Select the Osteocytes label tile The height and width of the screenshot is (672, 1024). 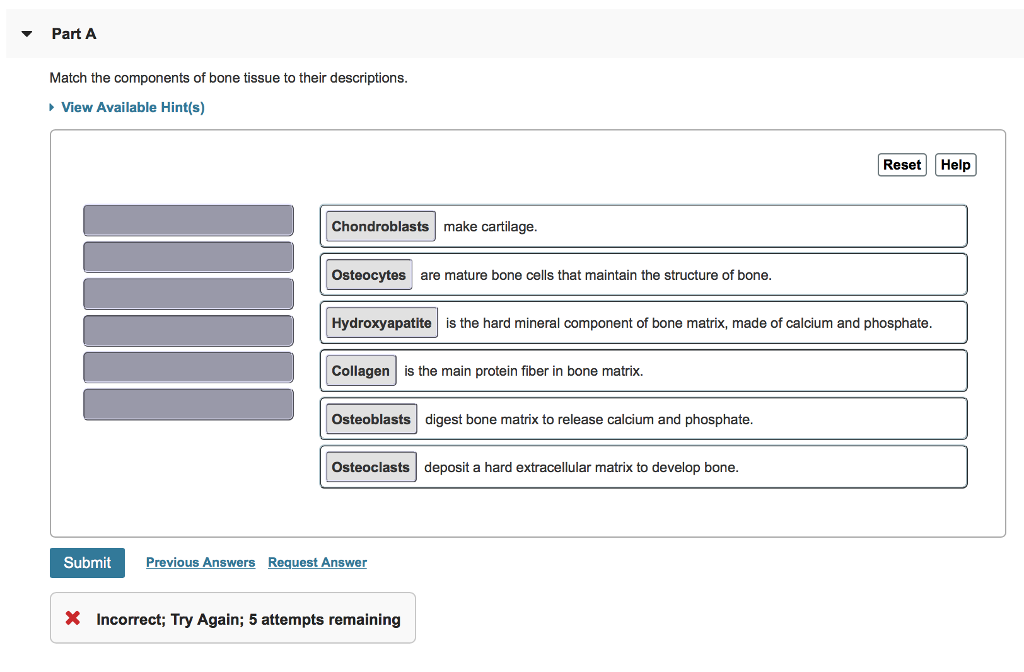(x=370, y=274)
